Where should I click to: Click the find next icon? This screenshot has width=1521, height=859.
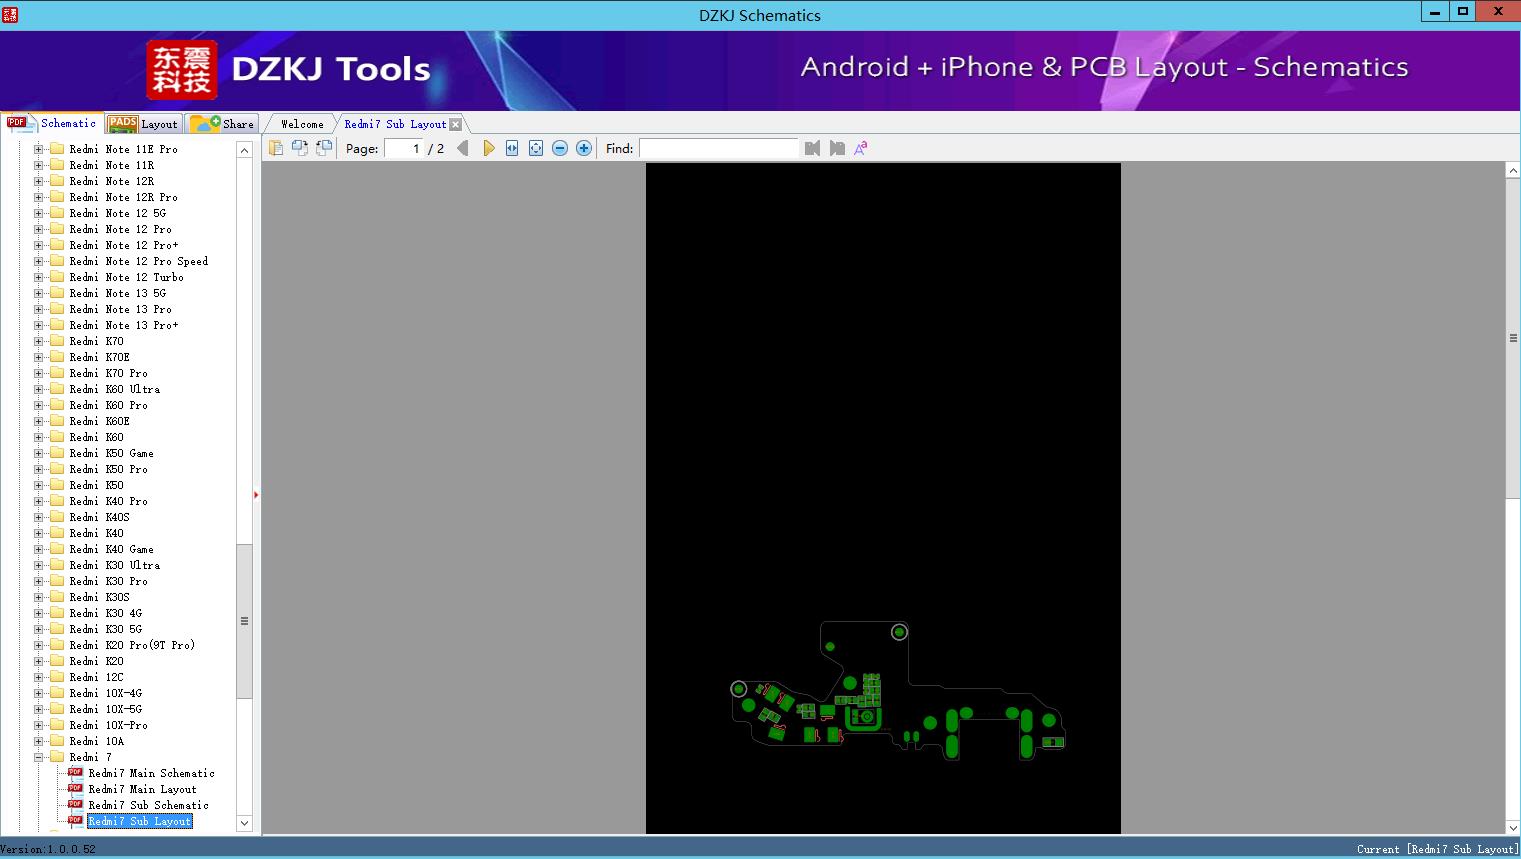pos(837,148)
